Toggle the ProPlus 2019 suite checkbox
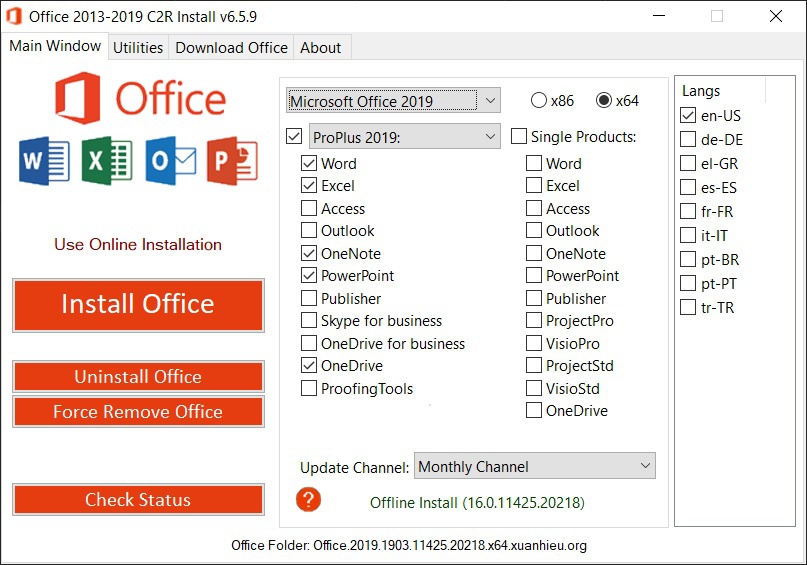 pyautogui.click(x=294, y=136)
